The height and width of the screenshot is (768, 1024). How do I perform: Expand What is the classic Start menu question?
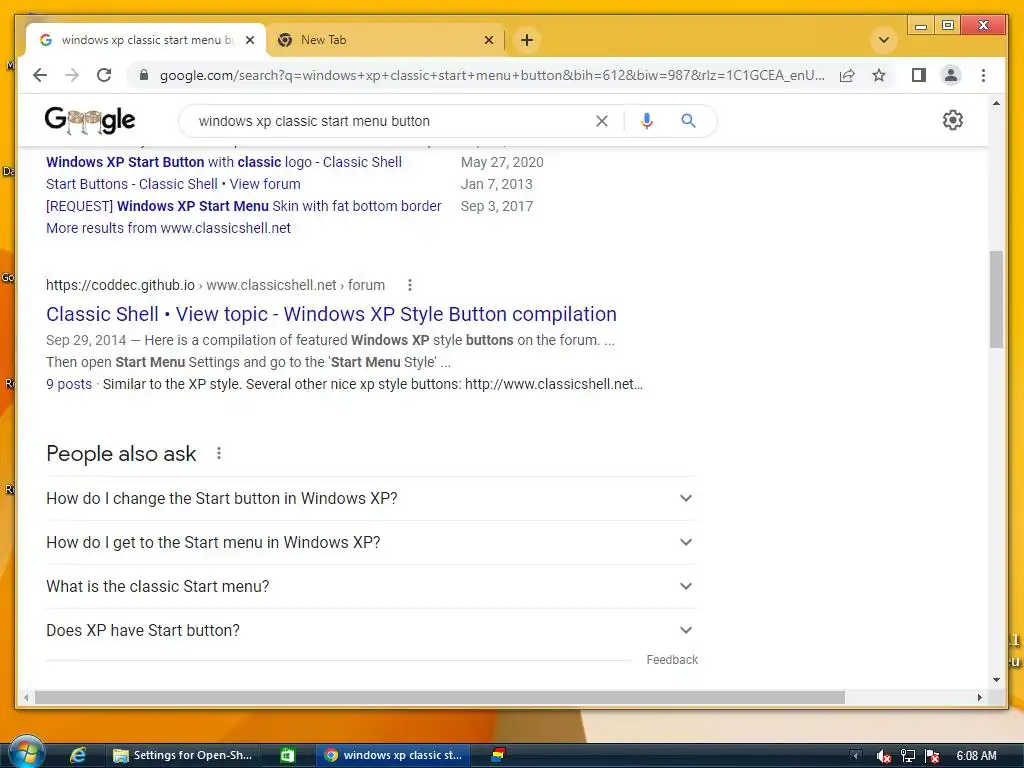tap(372, 586)
